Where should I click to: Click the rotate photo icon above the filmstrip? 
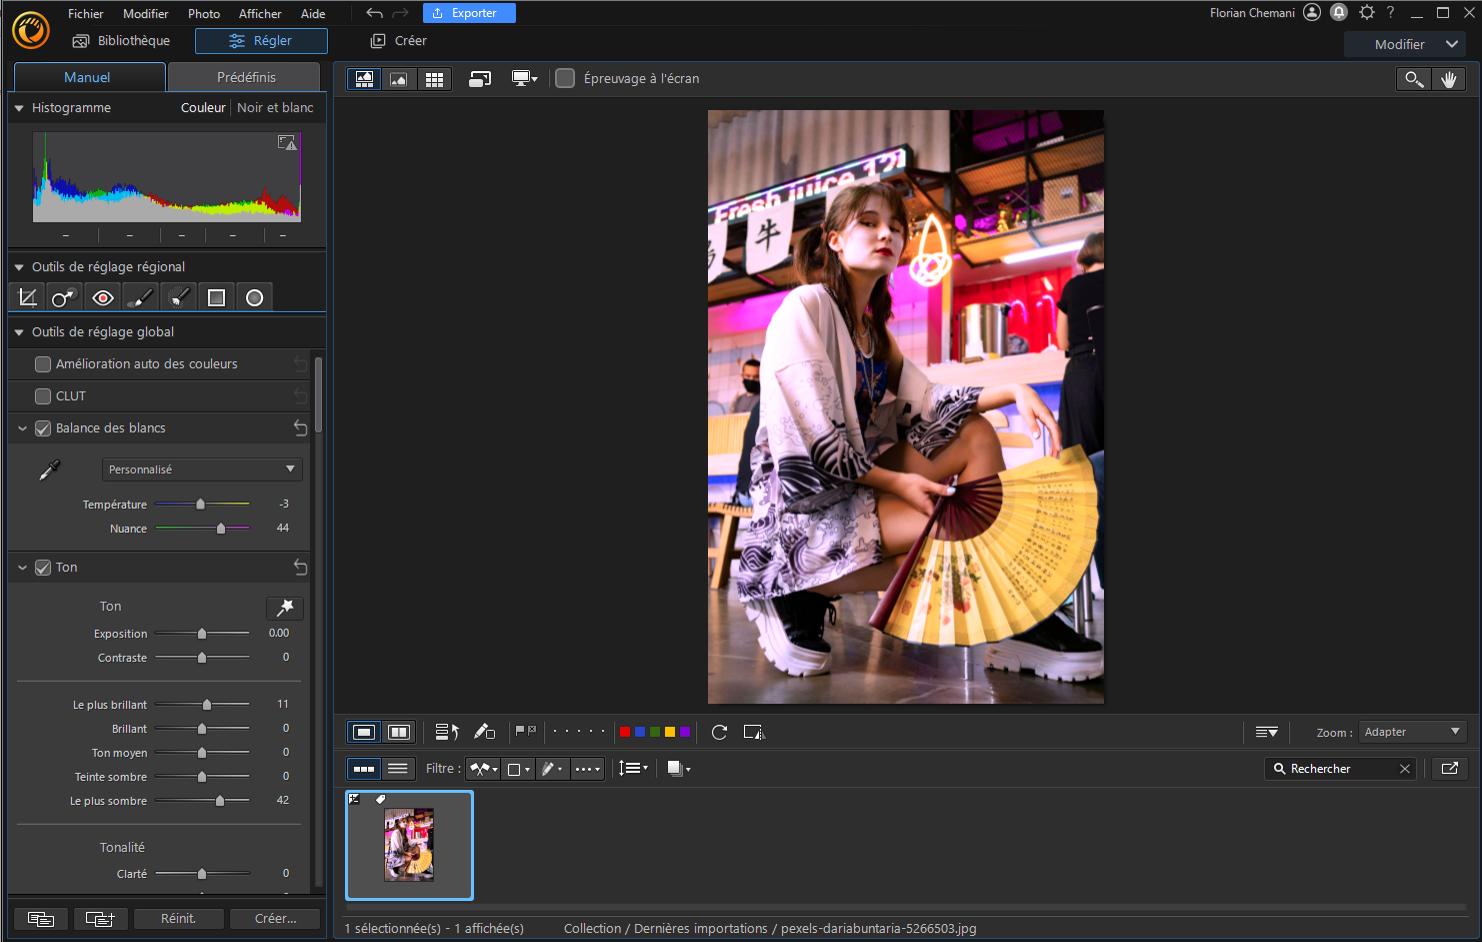click(x=719, y=732)
